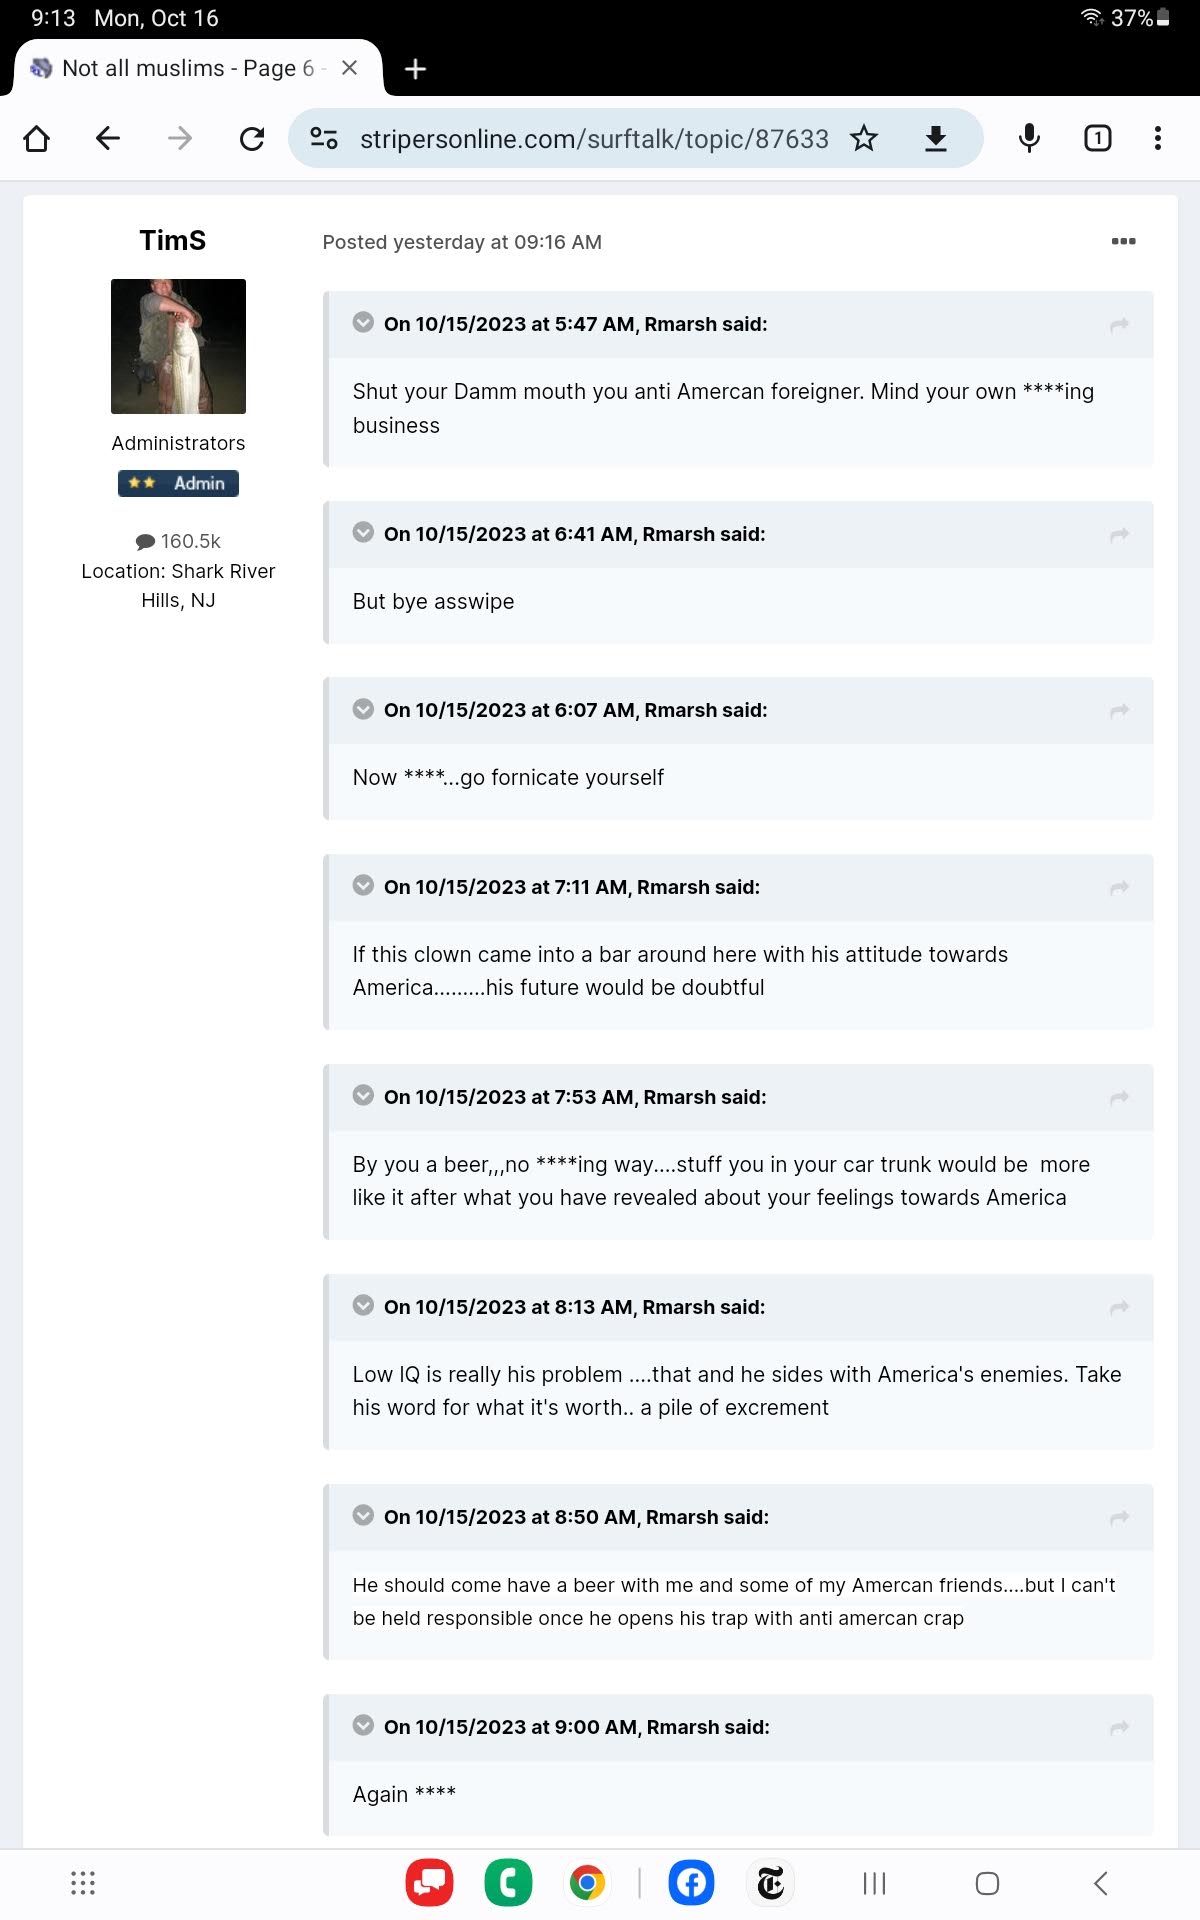
Task: Open a new browser tab
Action: pyautogui.click(x=415, y=69)
